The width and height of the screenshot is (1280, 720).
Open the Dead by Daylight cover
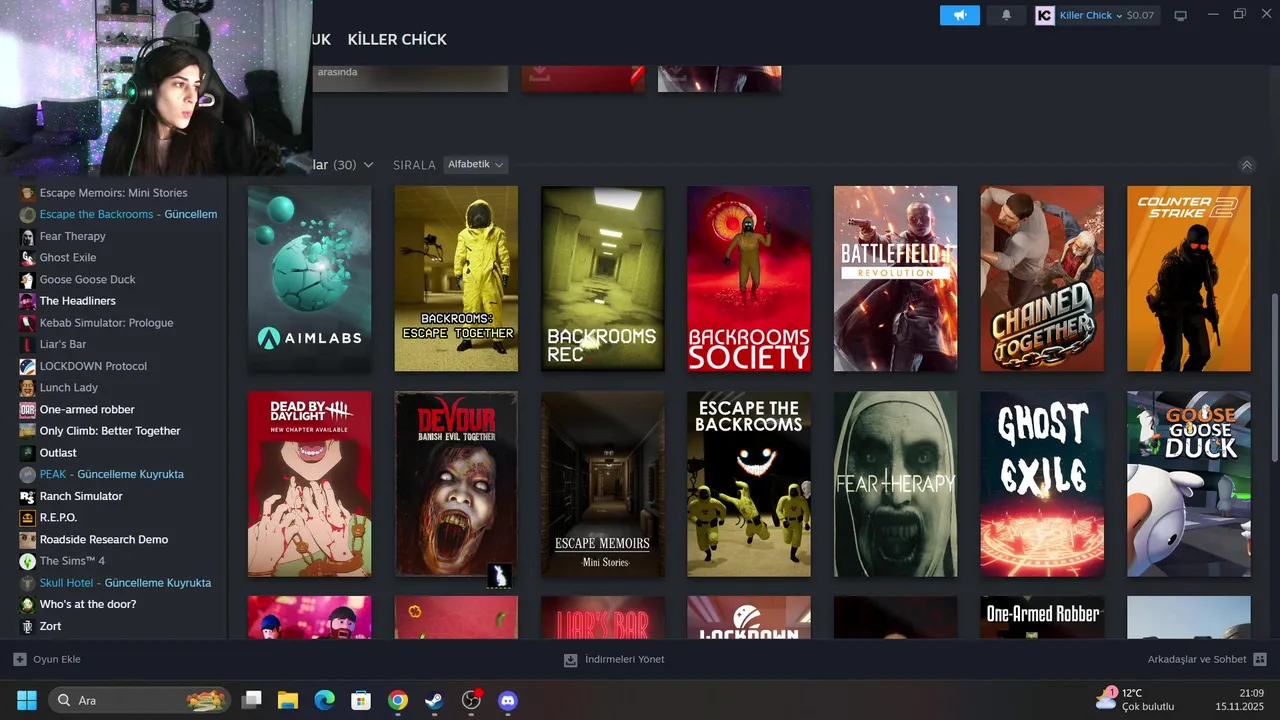coord(309,484)
